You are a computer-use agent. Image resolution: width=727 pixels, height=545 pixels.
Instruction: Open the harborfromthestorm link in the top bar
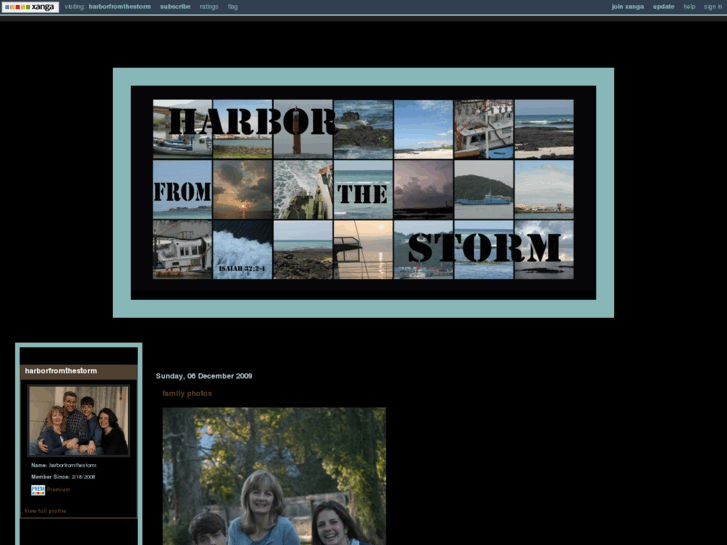120,7
